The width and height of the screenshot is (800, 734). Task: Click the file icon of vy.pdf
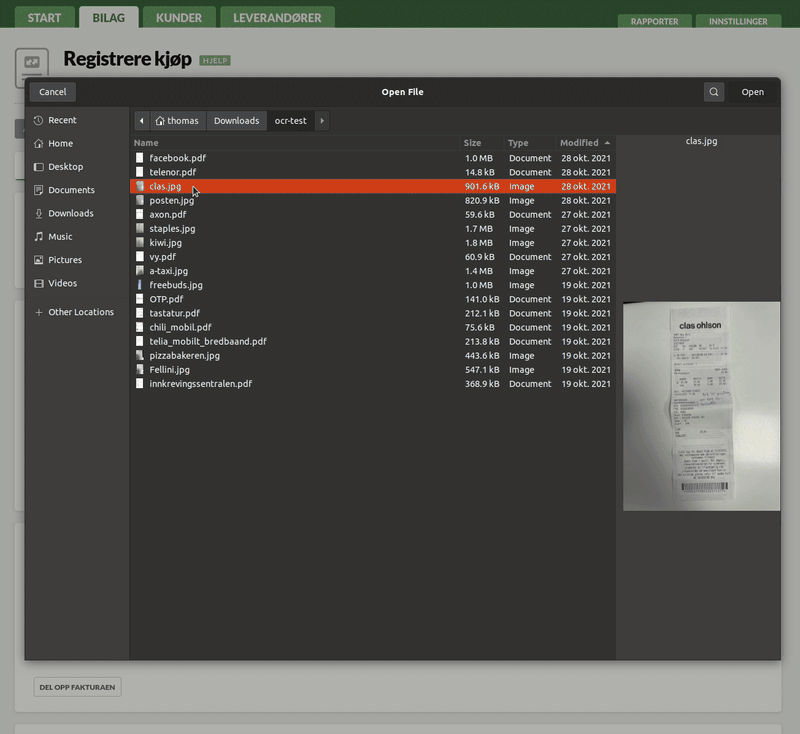click(x=139, y=257)
